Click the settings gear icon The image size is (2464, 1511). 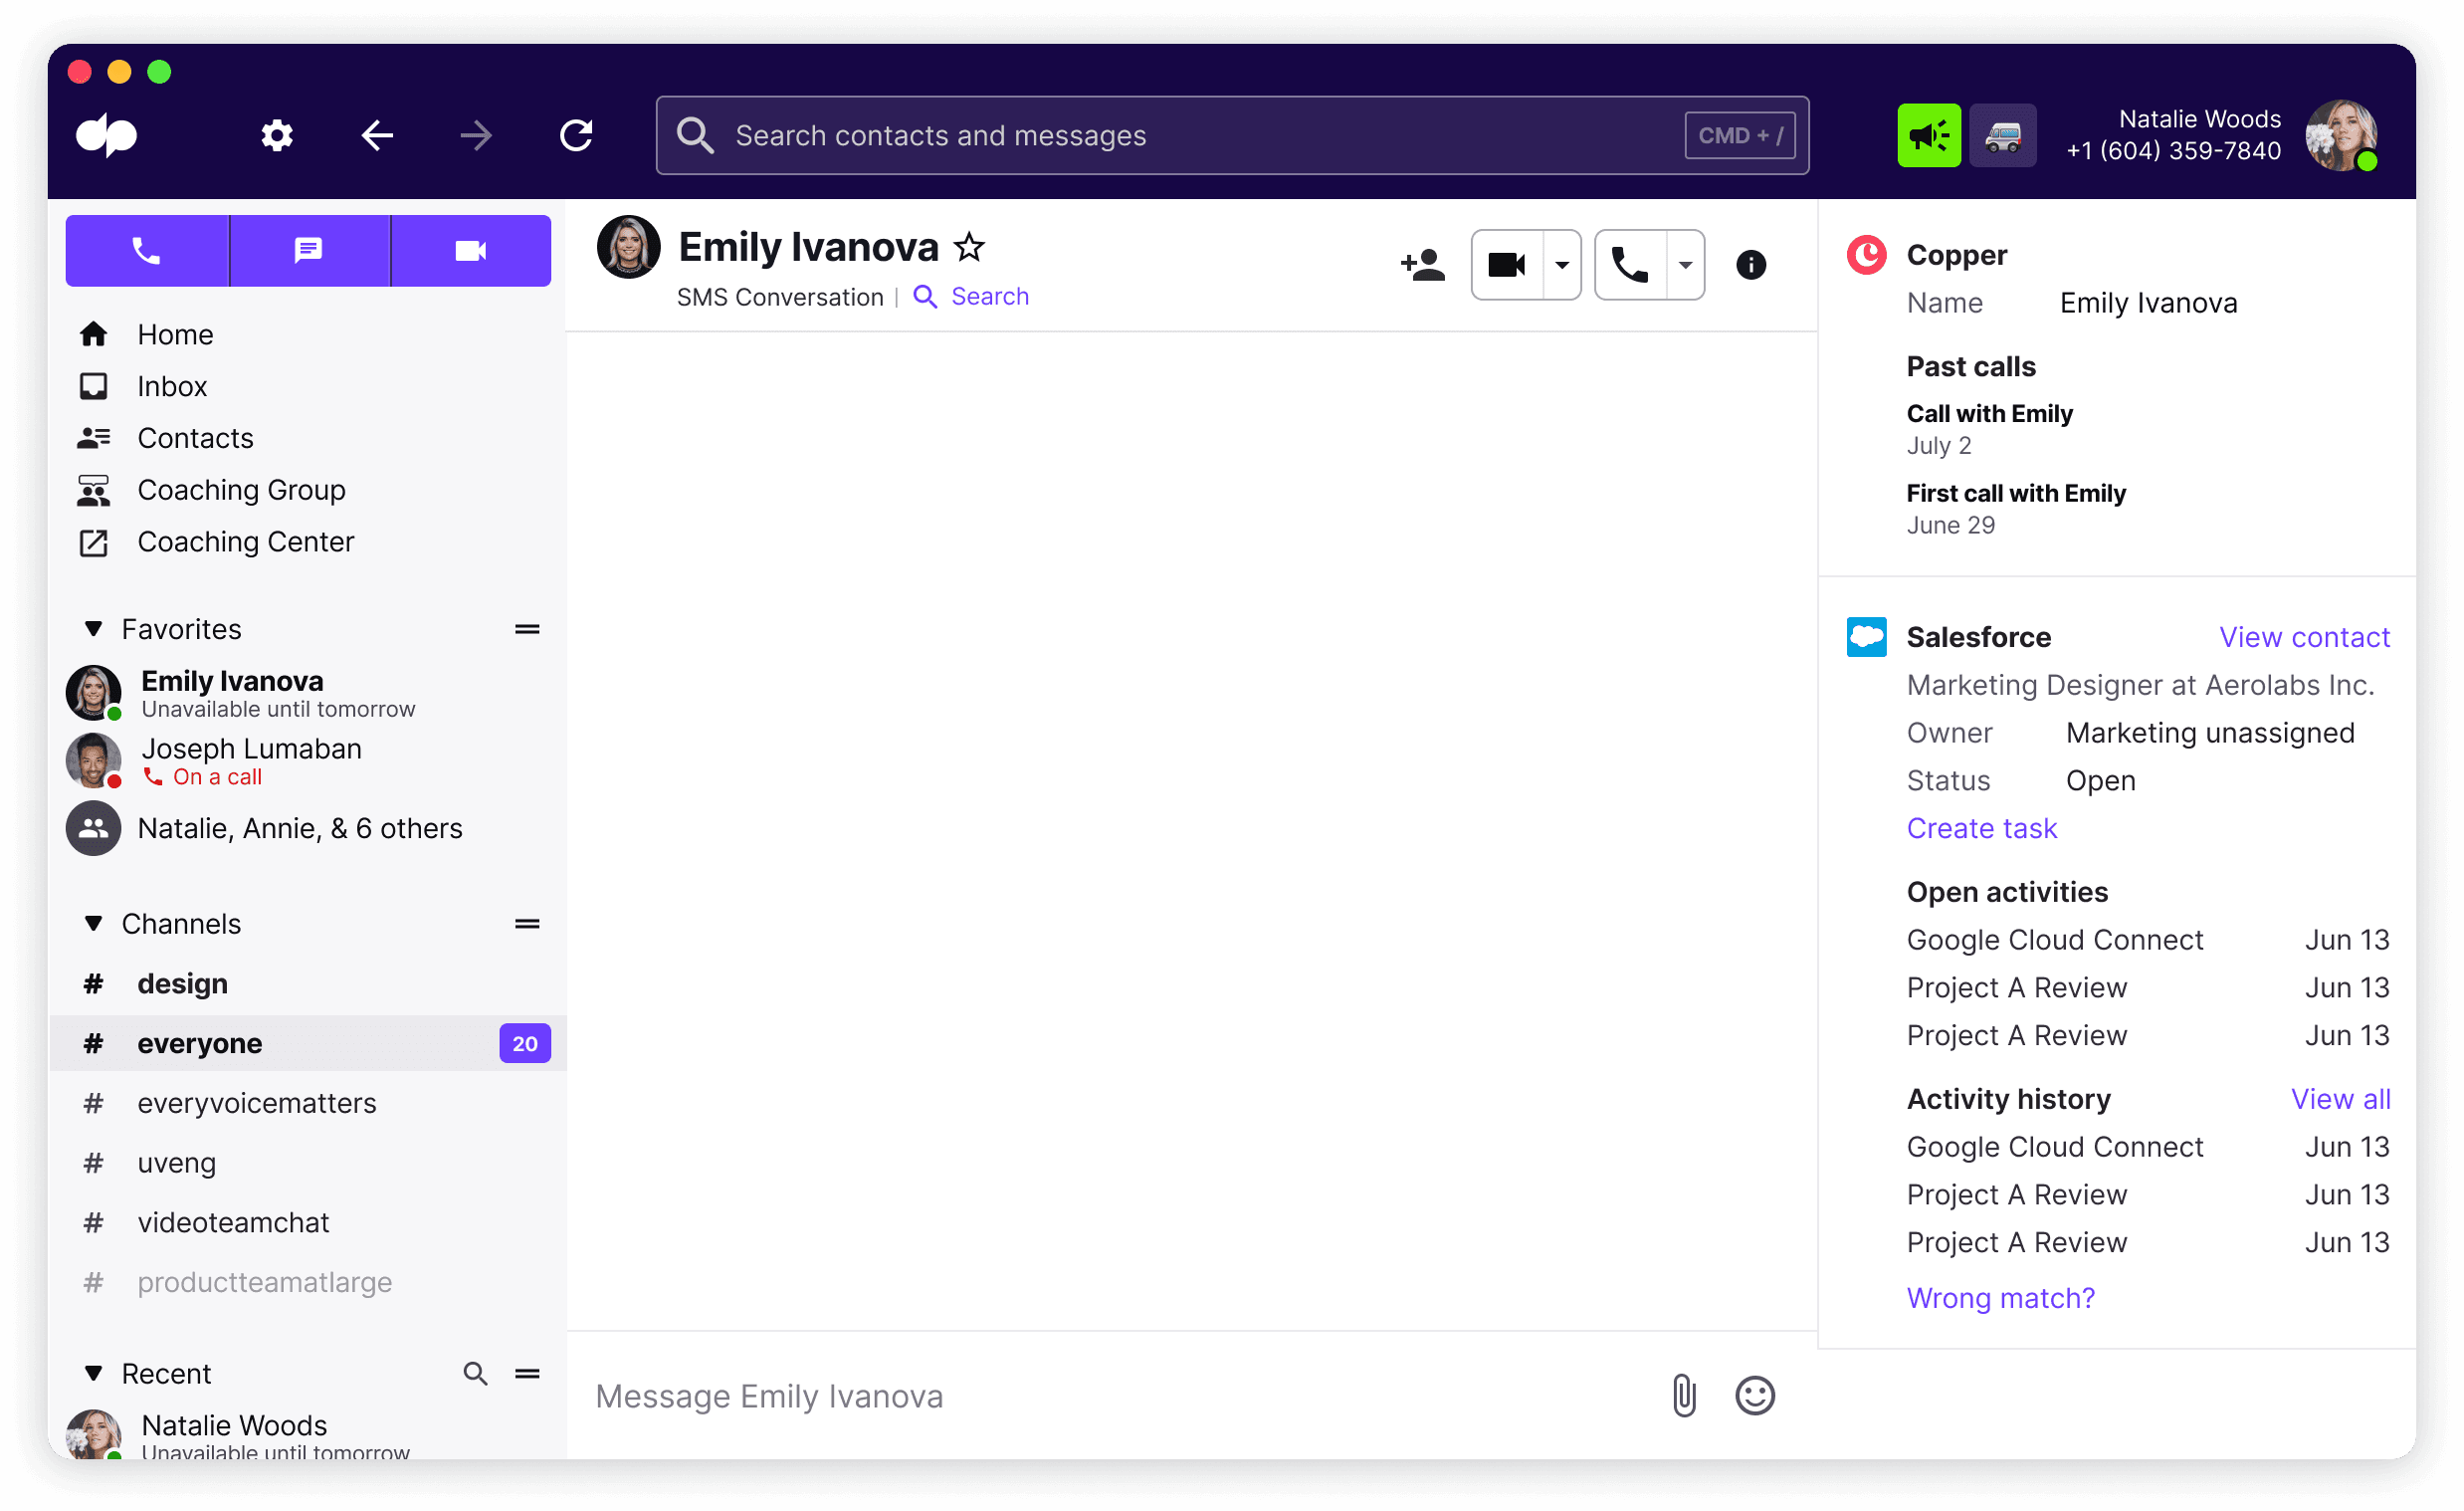click(x=276, y=135)
